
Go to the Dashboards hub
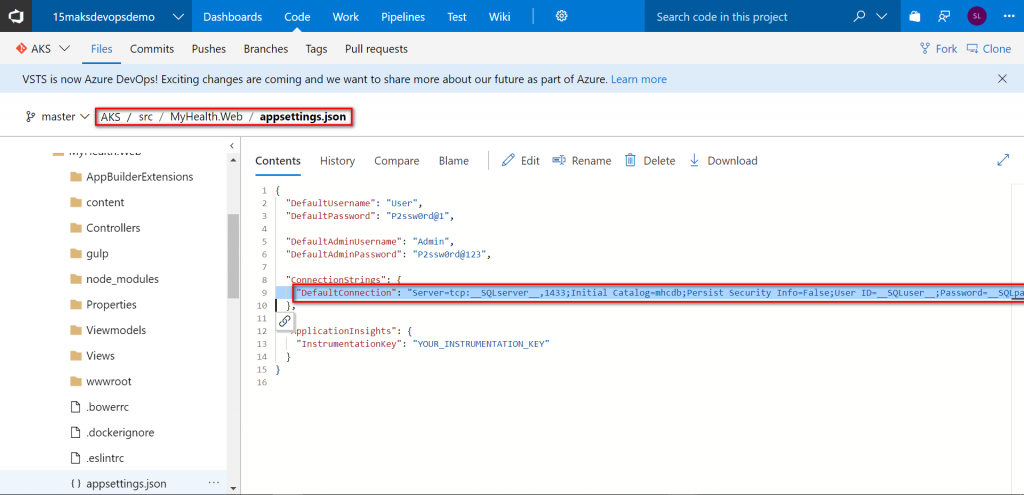pos(232,17)
